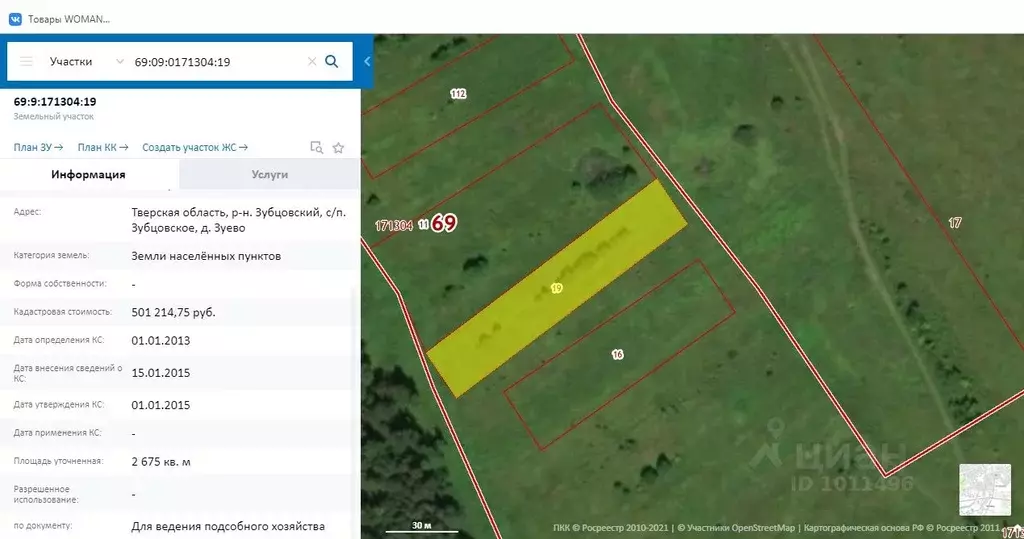Viewport: 1024px width, 539px height.
Task: Click parcel 16 on the map
Action: (x=617, y=355)
